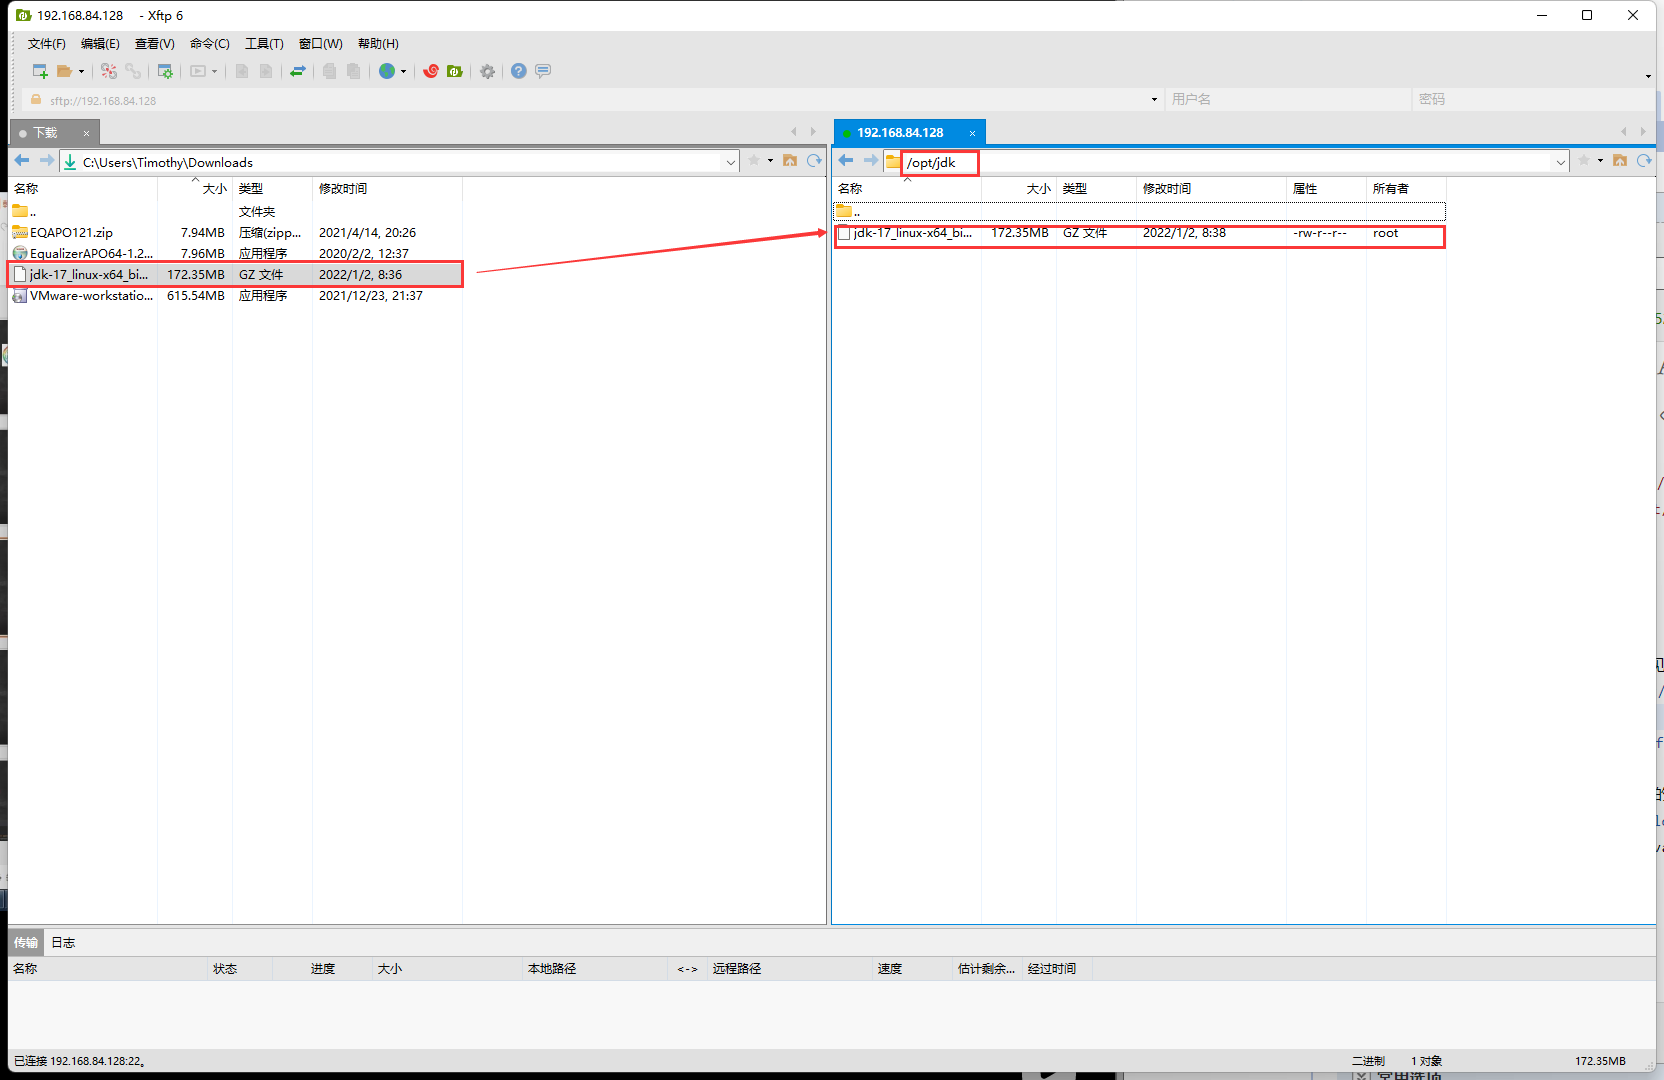Image resolution: width=1664 pixels, height=1080 pixels.
Task: Click the New Session toolbar icon
Action: [40, 71]
